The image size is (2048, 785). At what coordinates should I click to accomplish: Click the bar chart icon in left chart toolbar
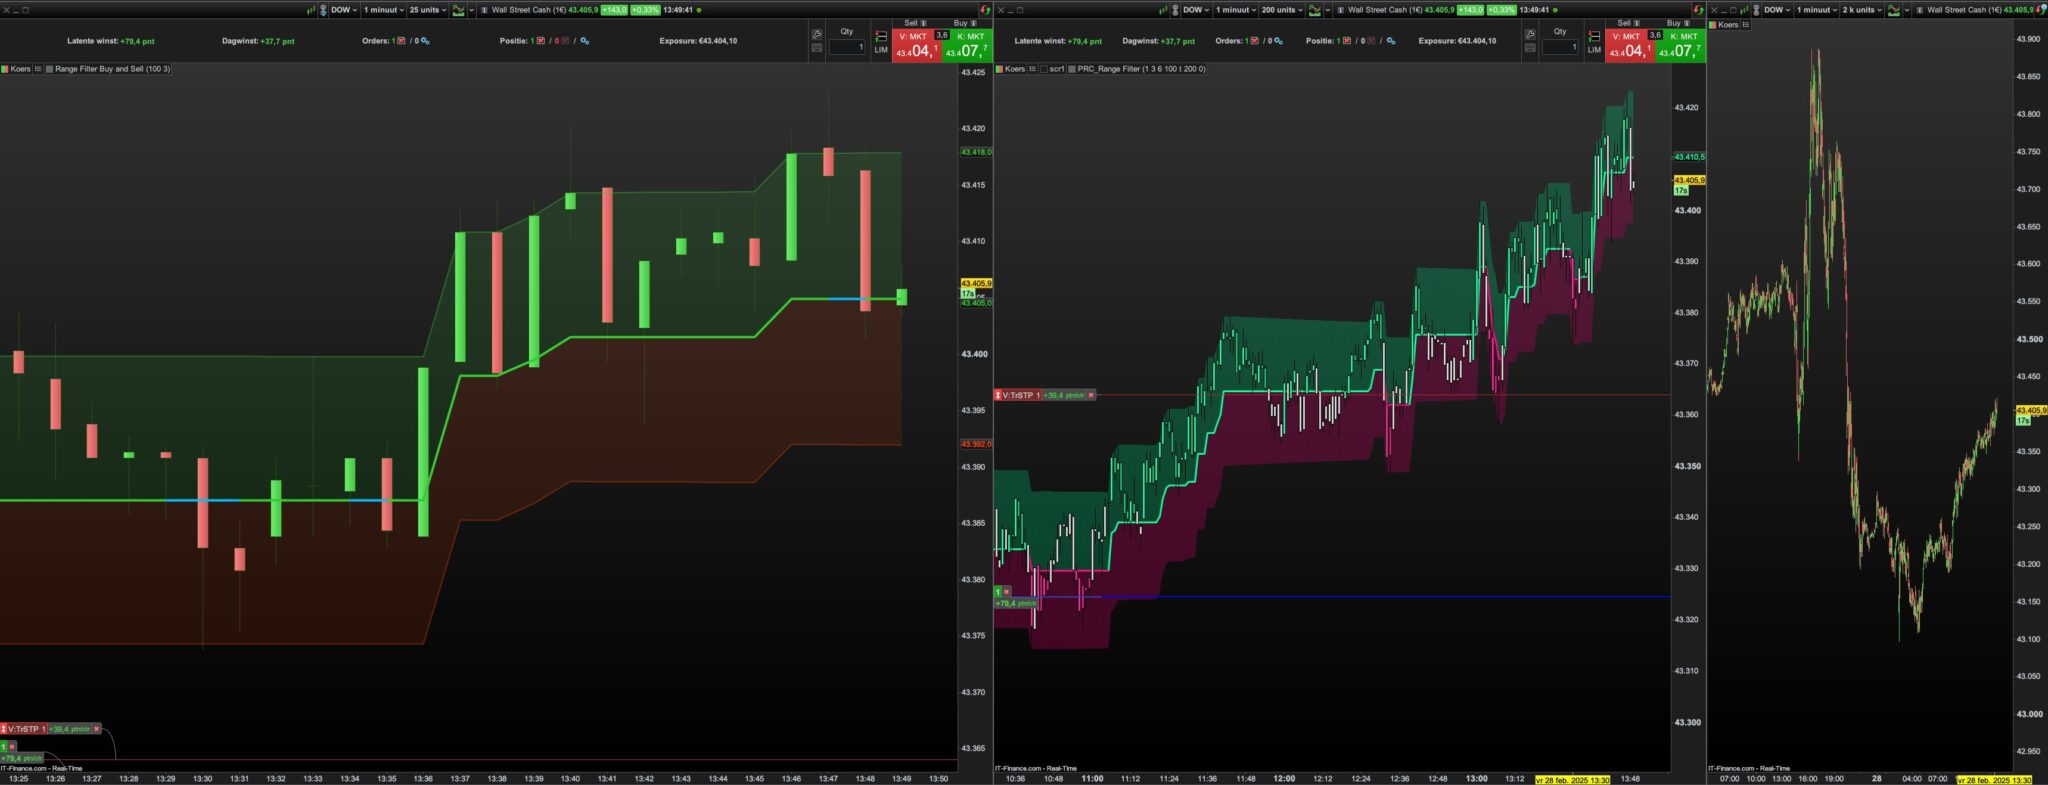[x=311, y=10]
